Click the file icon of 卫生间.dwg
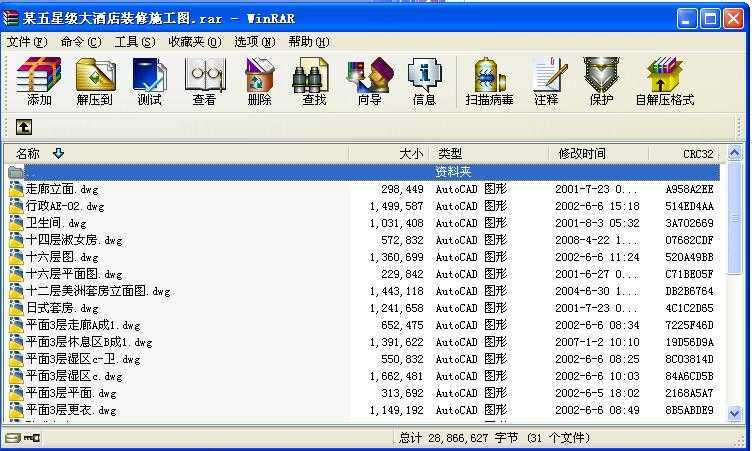This screenshot has width=752, height=451. tap(16, 223)
